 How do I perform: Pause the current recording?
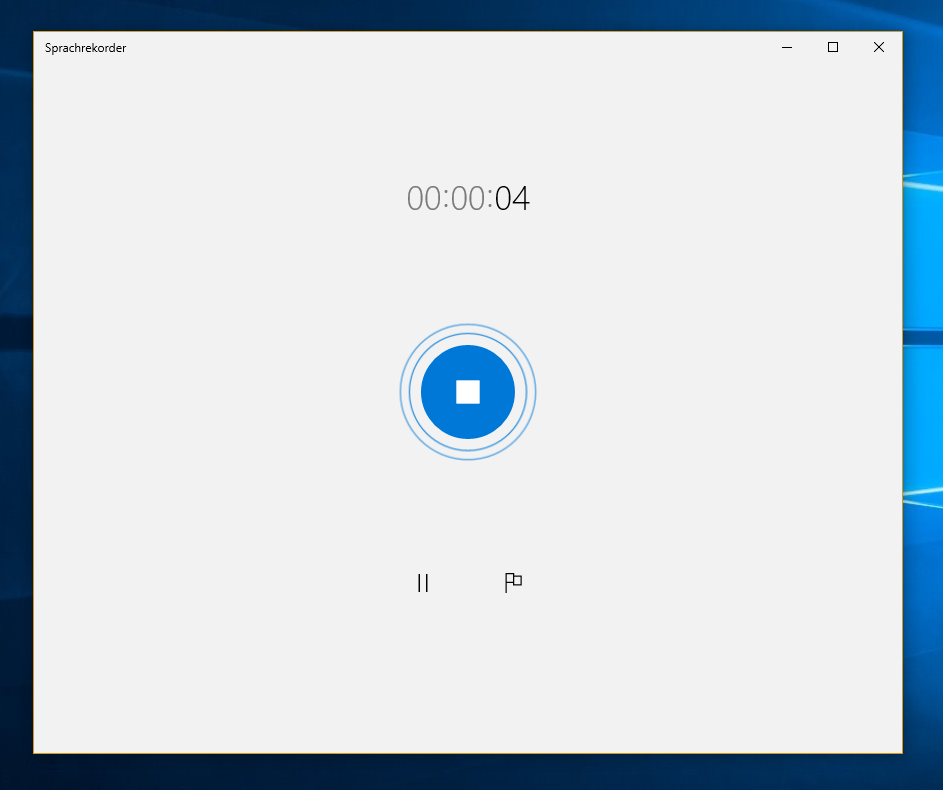click(423, 583)
